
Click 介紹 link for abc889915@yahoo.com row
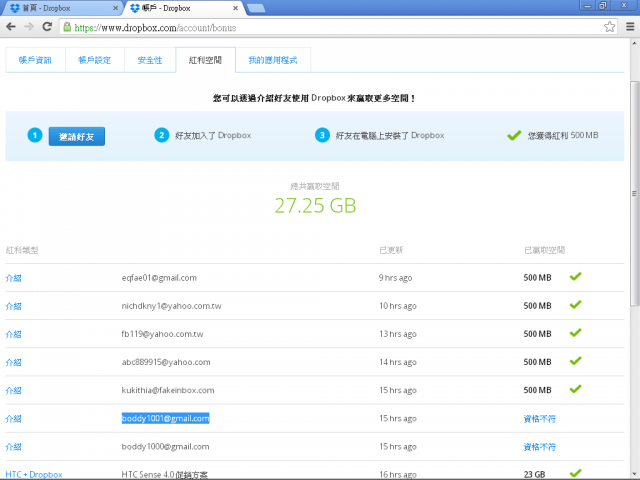click(13, 362)
